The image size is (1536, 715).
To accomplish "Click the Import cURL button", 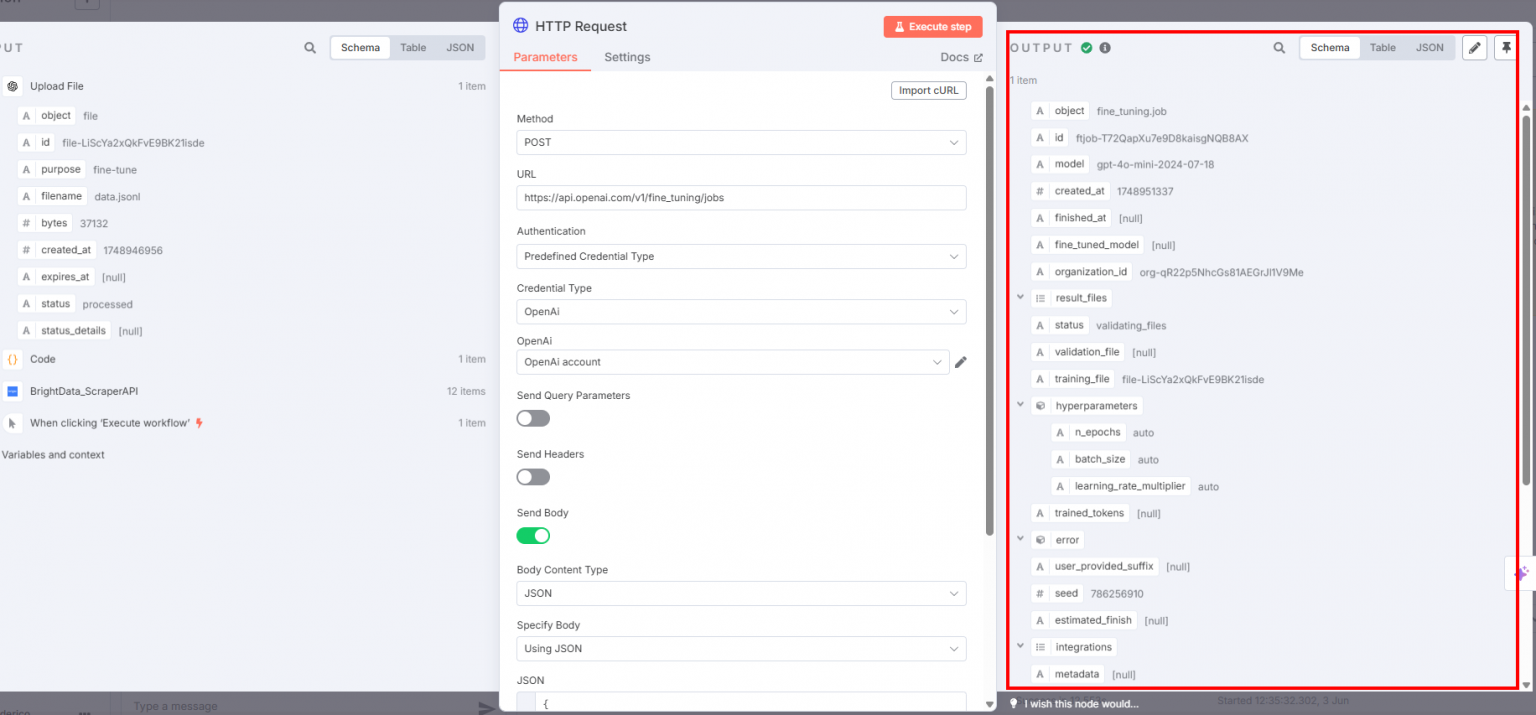I will click(928, 90).
